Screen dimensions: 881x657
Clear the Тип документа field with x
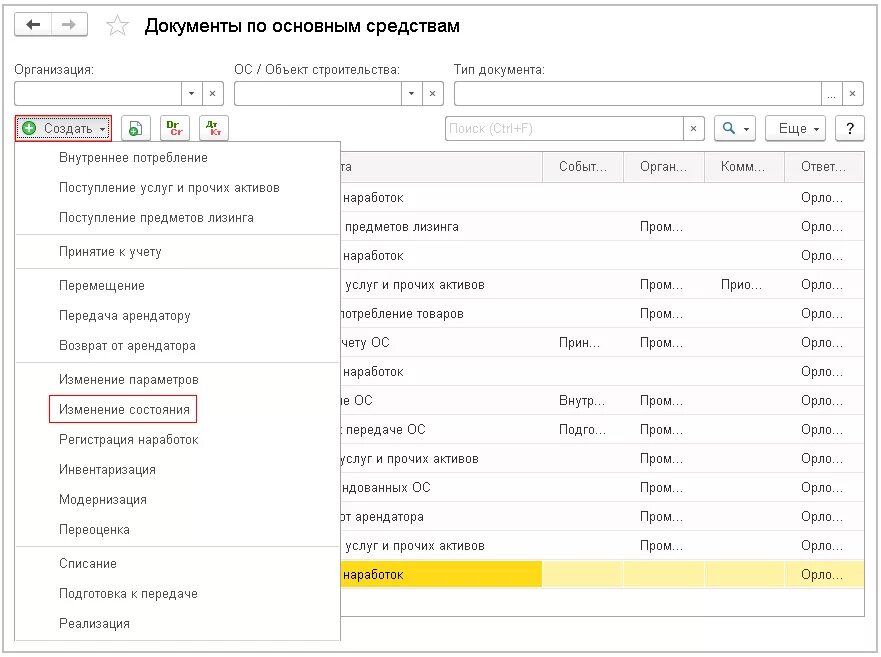tap(852, 93)
